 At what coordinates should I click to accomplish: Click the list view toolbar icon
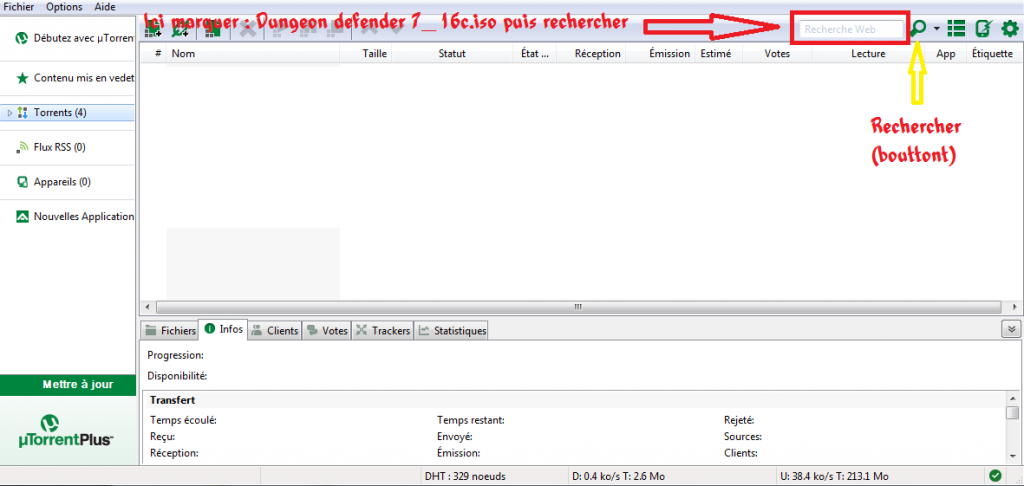click(x=956, y=28)
